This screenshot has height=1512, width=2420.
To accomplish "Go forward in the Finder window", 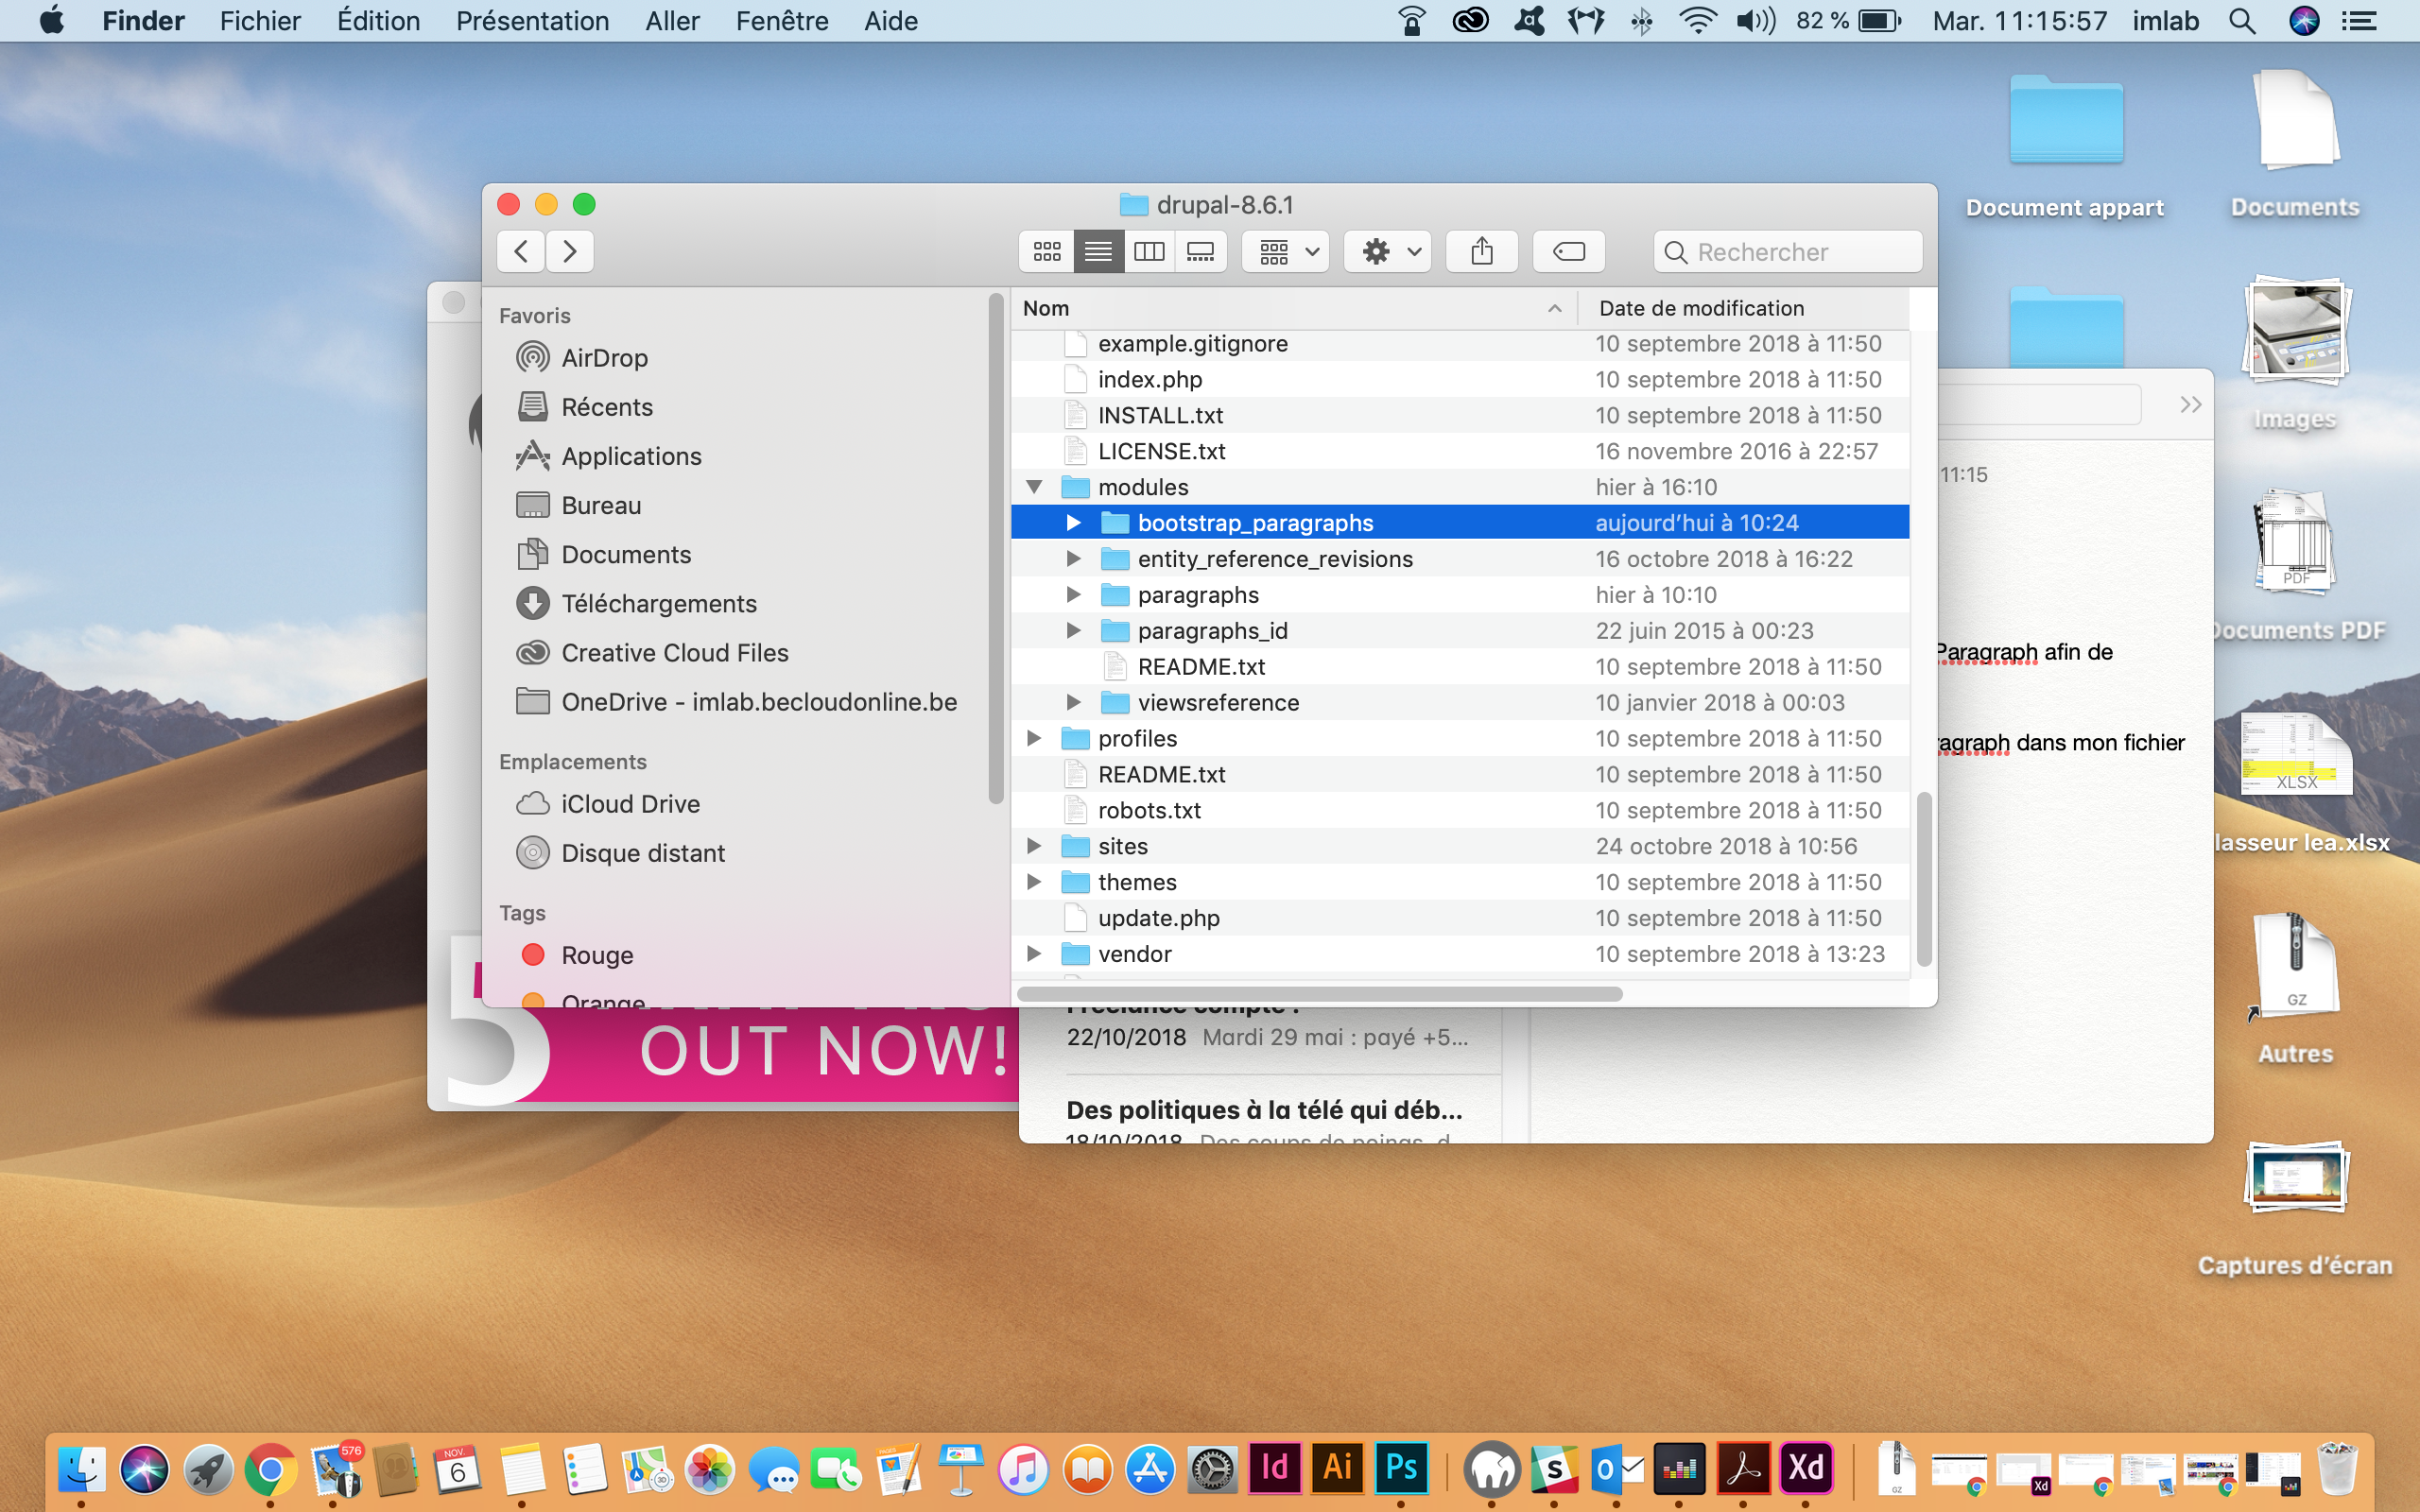I will click(570, 251).
